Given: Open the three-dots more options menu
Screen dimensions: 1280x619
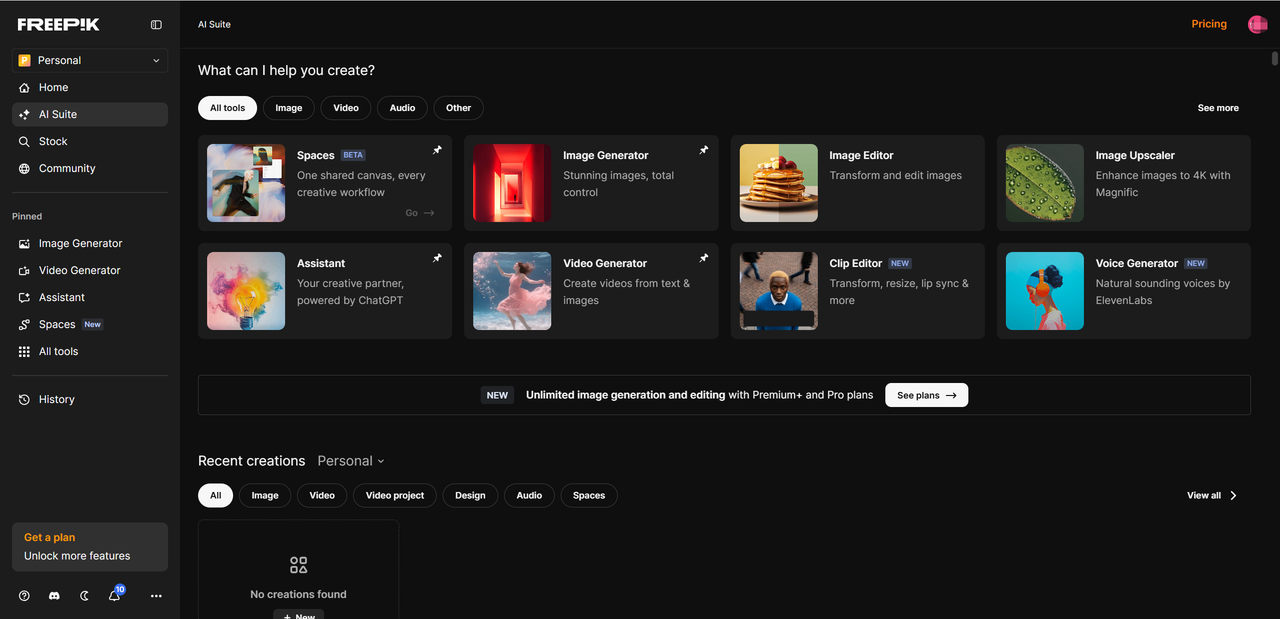Looking at the screenshot, I should [156, 596].
